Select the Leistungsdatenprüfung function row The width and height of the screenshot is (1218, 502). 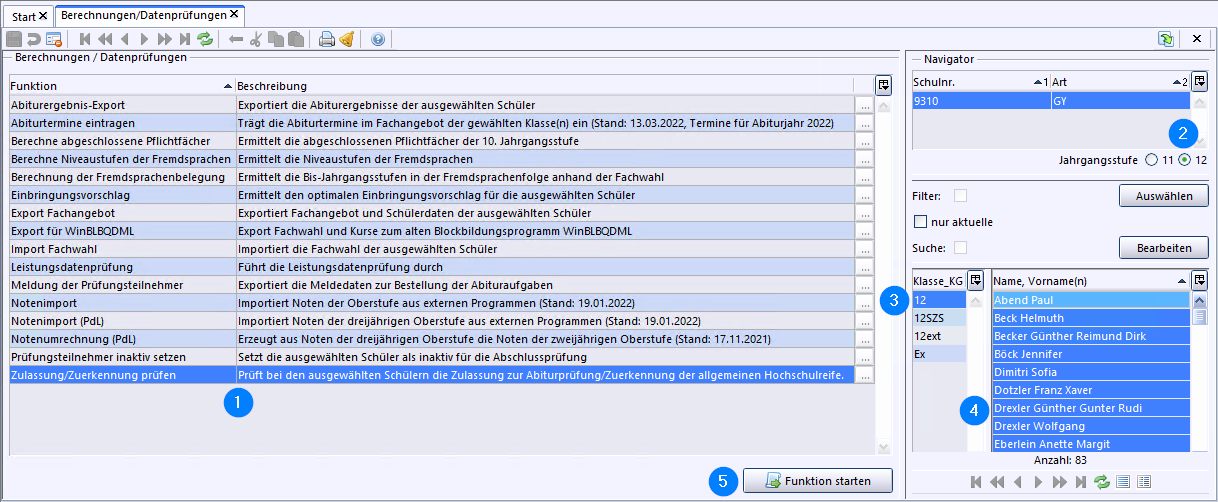pyautogui.click(x=432, y=267)
